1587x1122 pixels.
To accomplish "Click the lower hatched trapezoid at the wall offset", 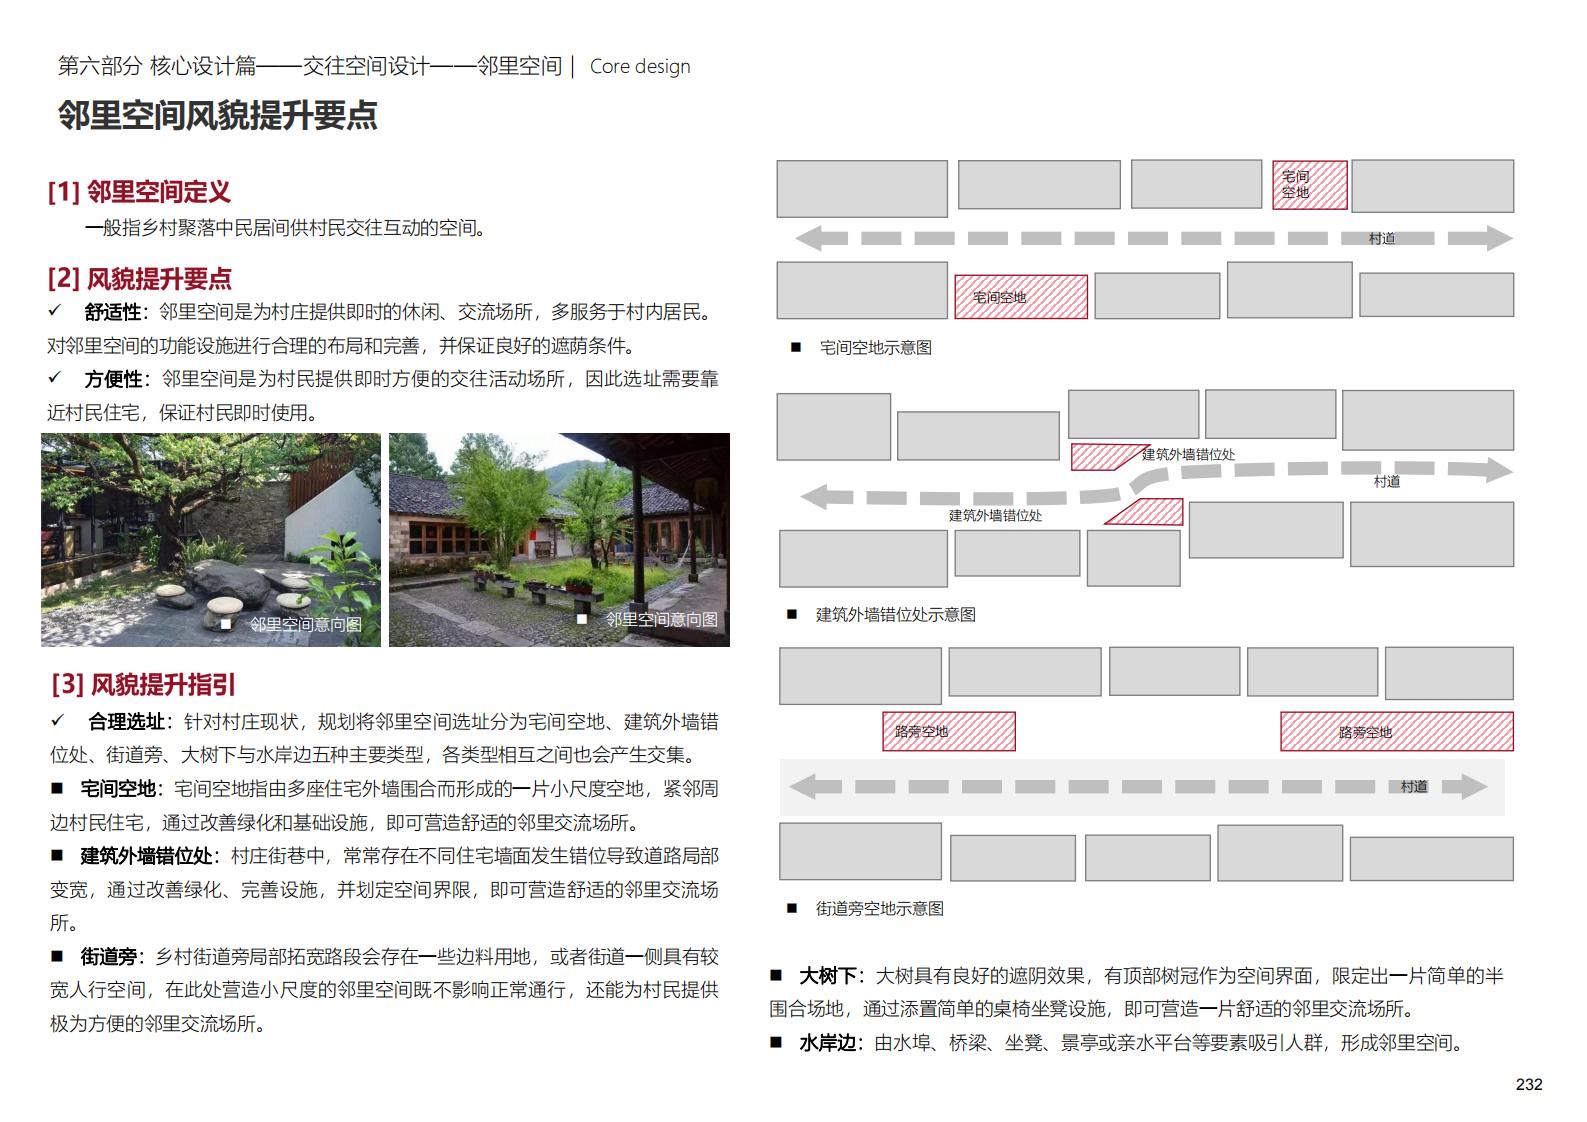I will (x=1146, y=512).
